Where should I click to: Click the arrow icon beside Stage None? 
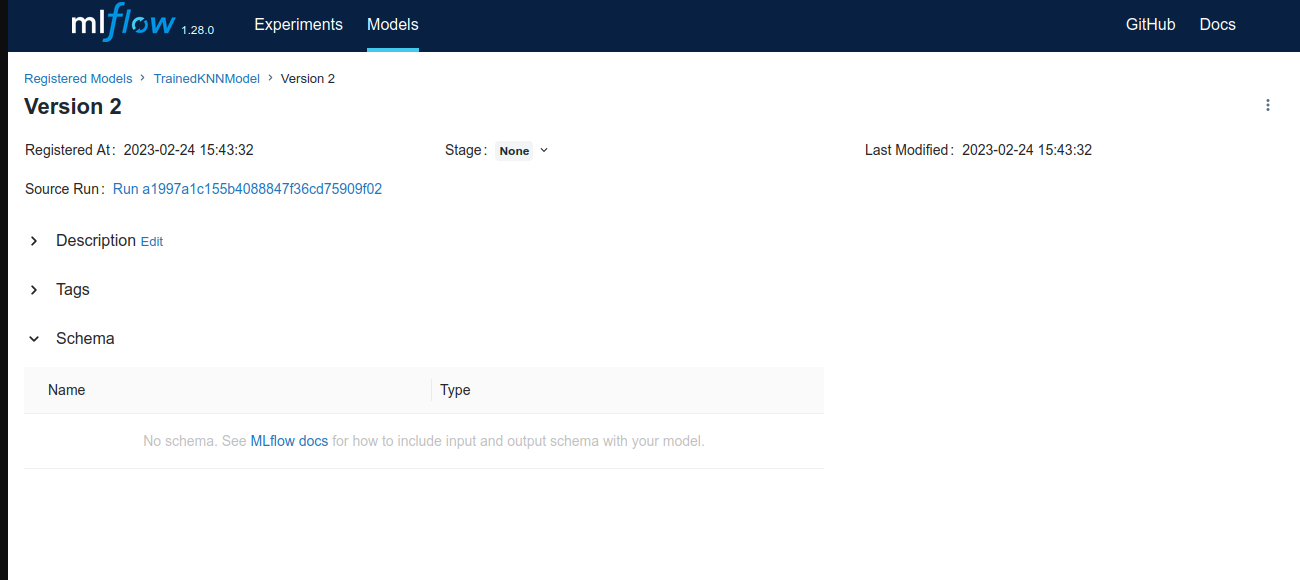[544, 150]
